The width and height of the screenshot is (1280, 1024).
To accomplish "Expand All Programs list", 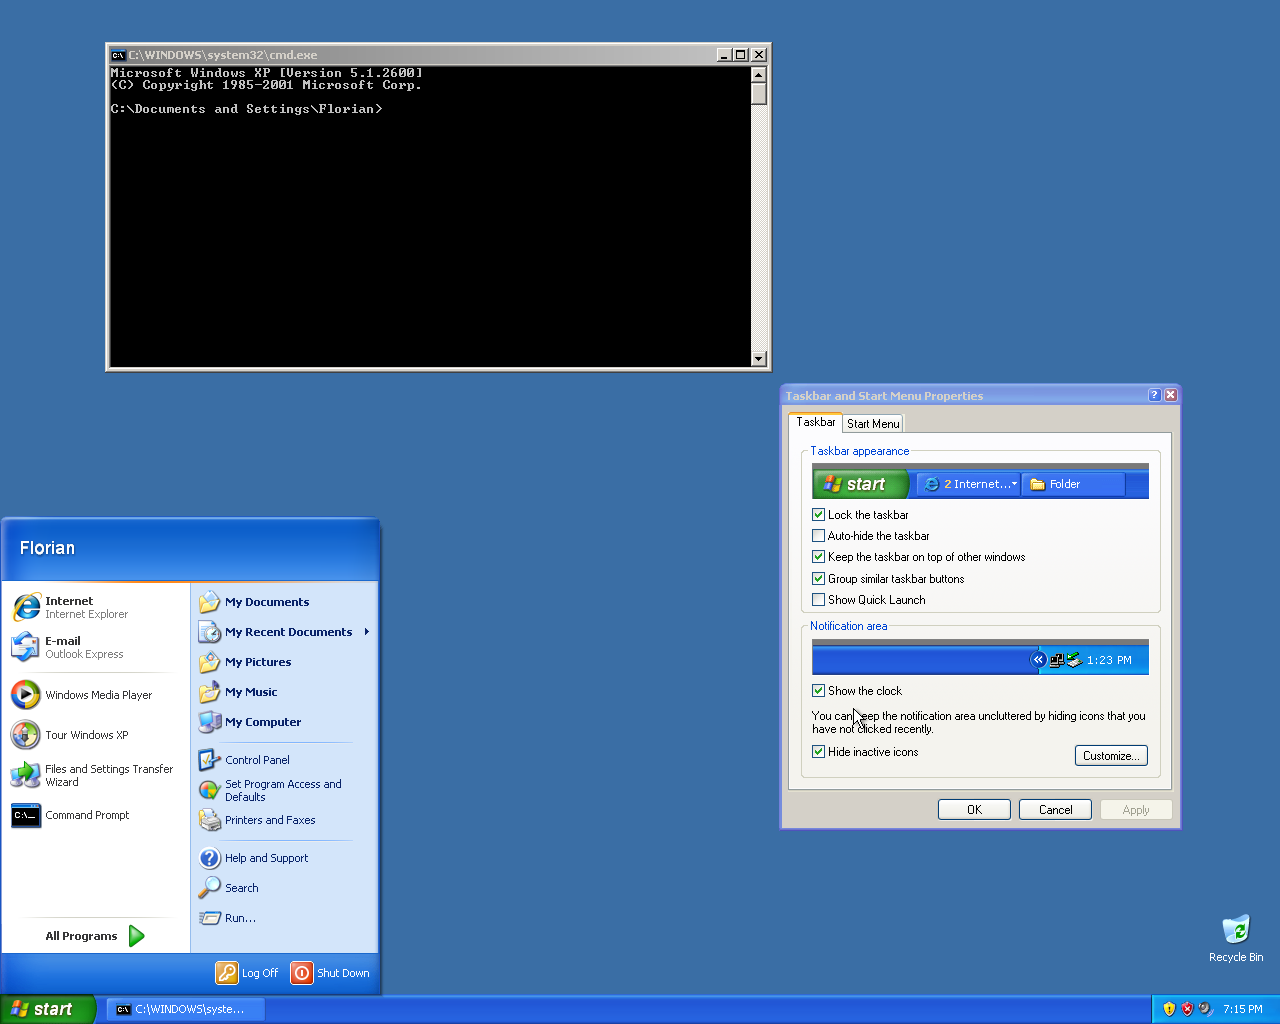I will point(95,936).
